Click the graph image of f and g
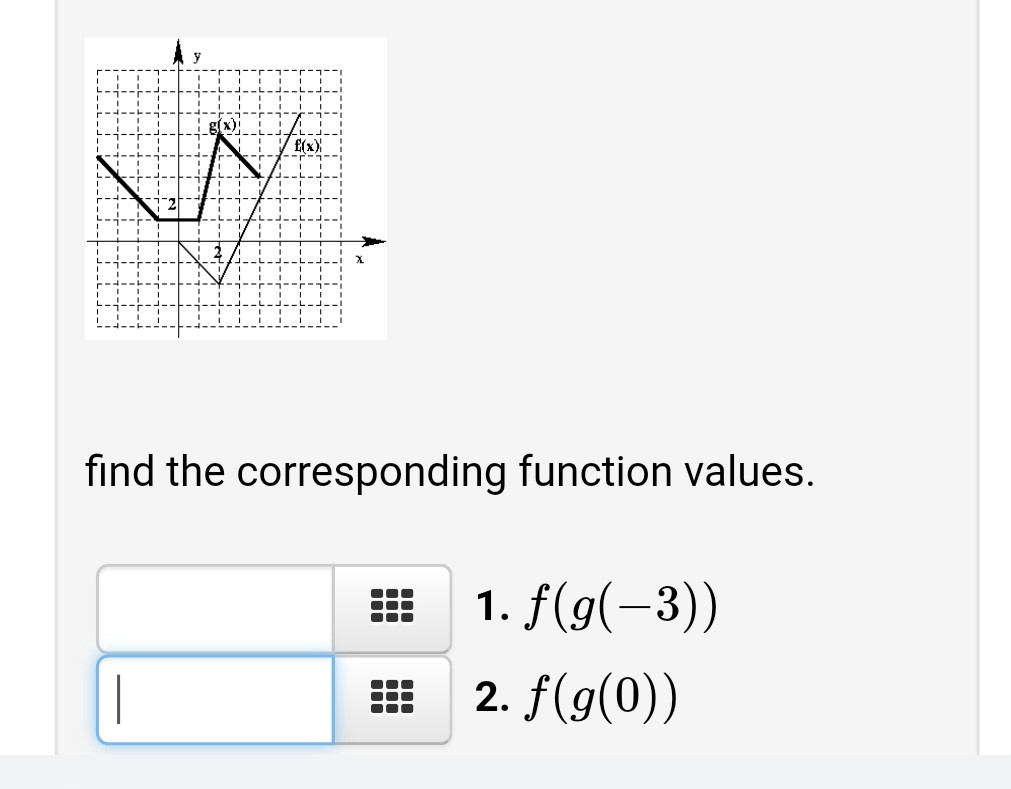 pos(236,187)
